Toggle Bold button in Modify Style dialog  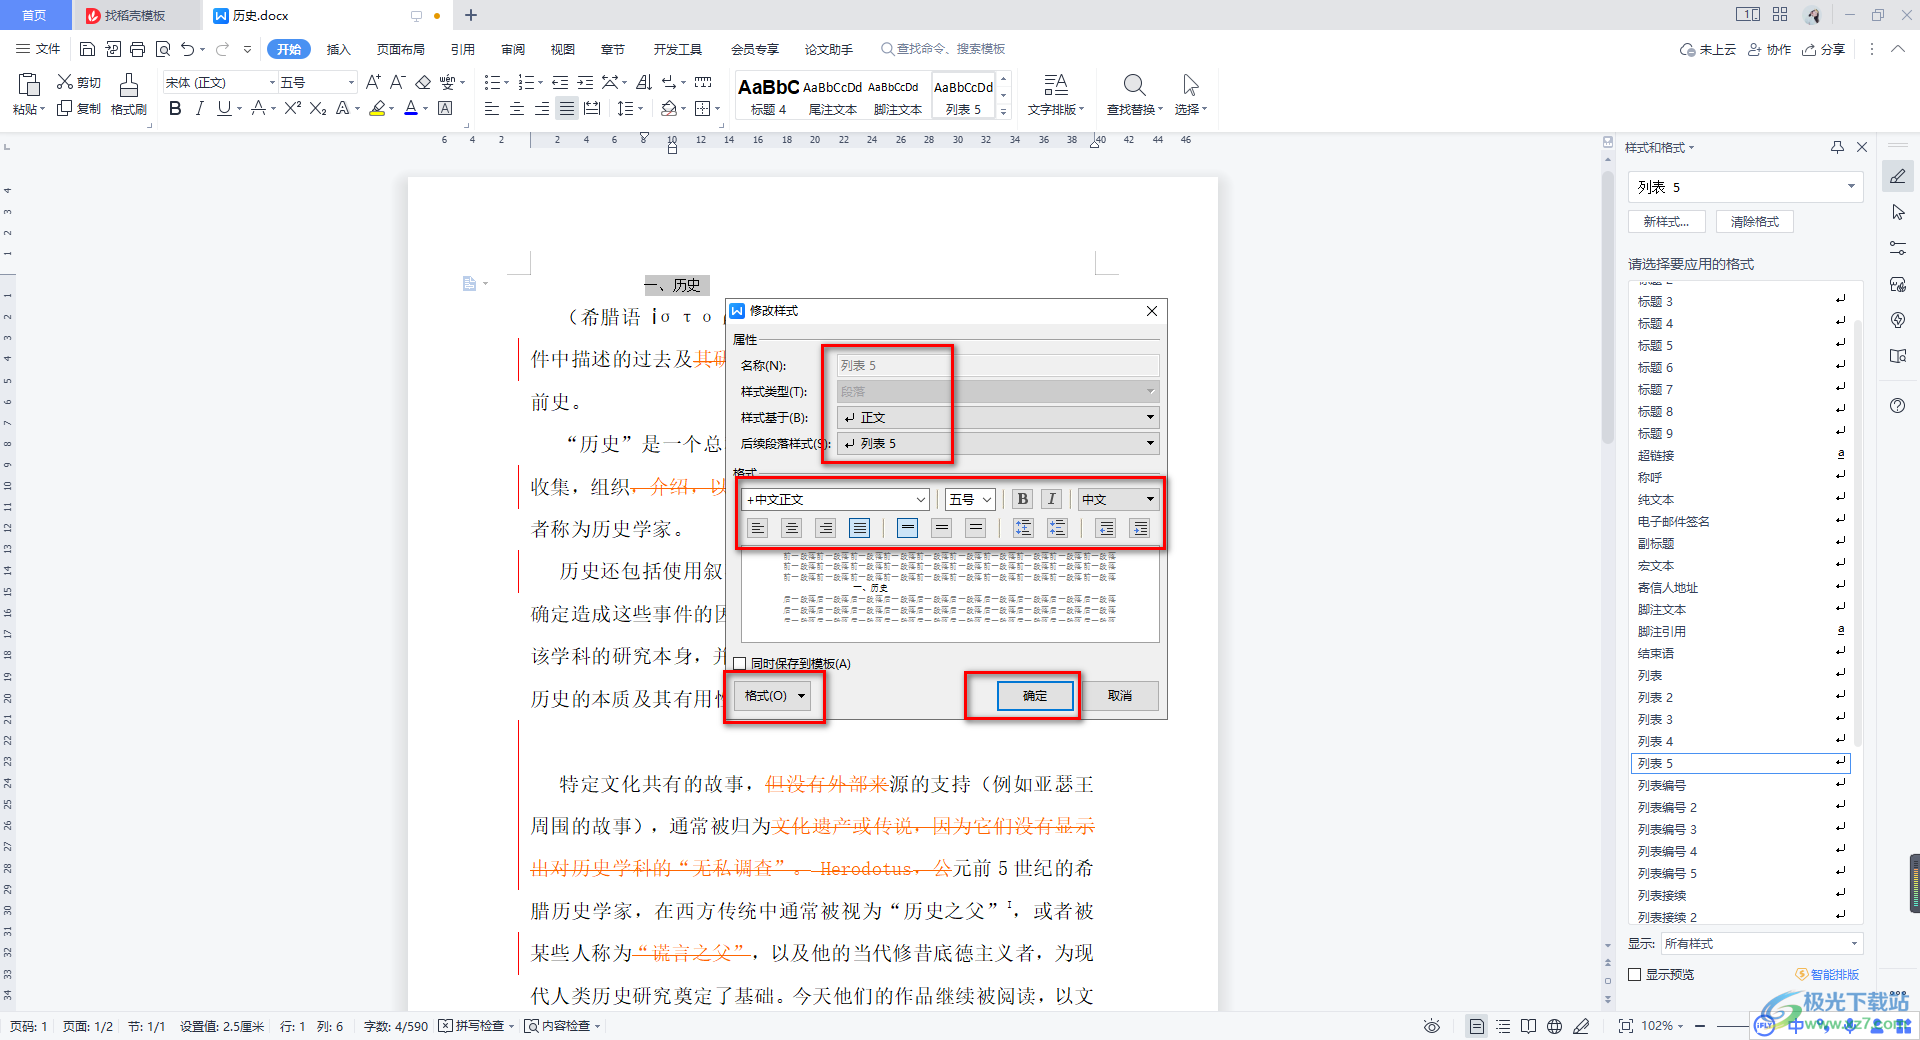click(x=1022, y=499)
